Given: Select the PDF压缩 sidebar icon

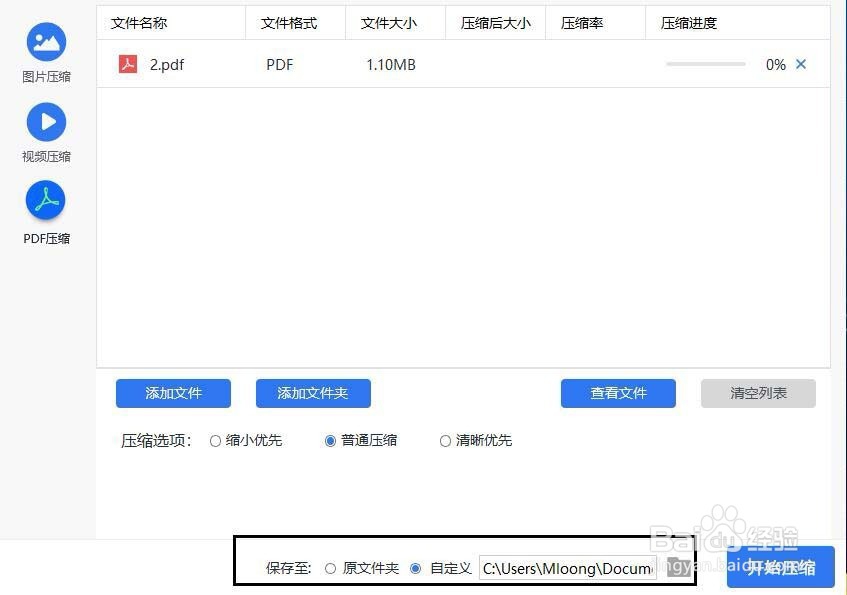Looking at the screenshot, I should click(46, 200).
